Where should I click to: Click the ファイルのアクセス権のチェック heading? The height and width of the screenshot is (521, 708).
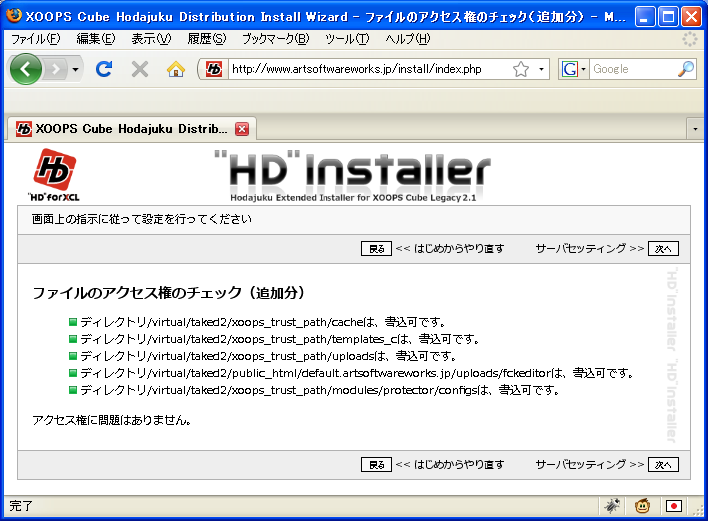pos(169,293)
